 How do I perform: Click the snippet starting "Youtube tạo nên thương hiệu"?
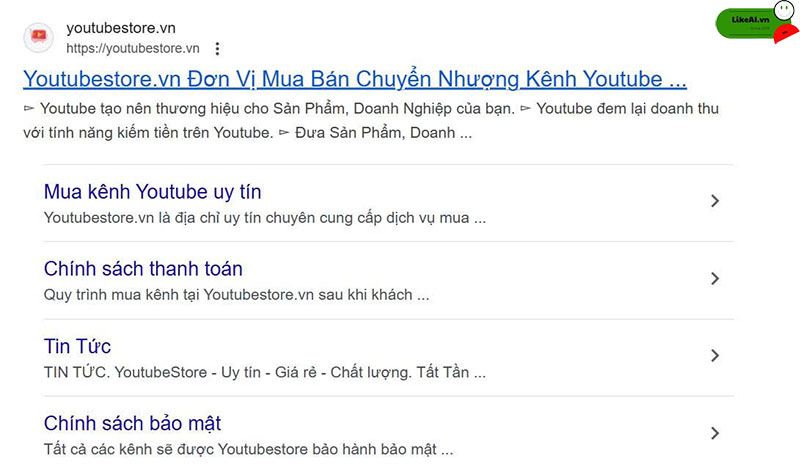click(x=371, y=120)
